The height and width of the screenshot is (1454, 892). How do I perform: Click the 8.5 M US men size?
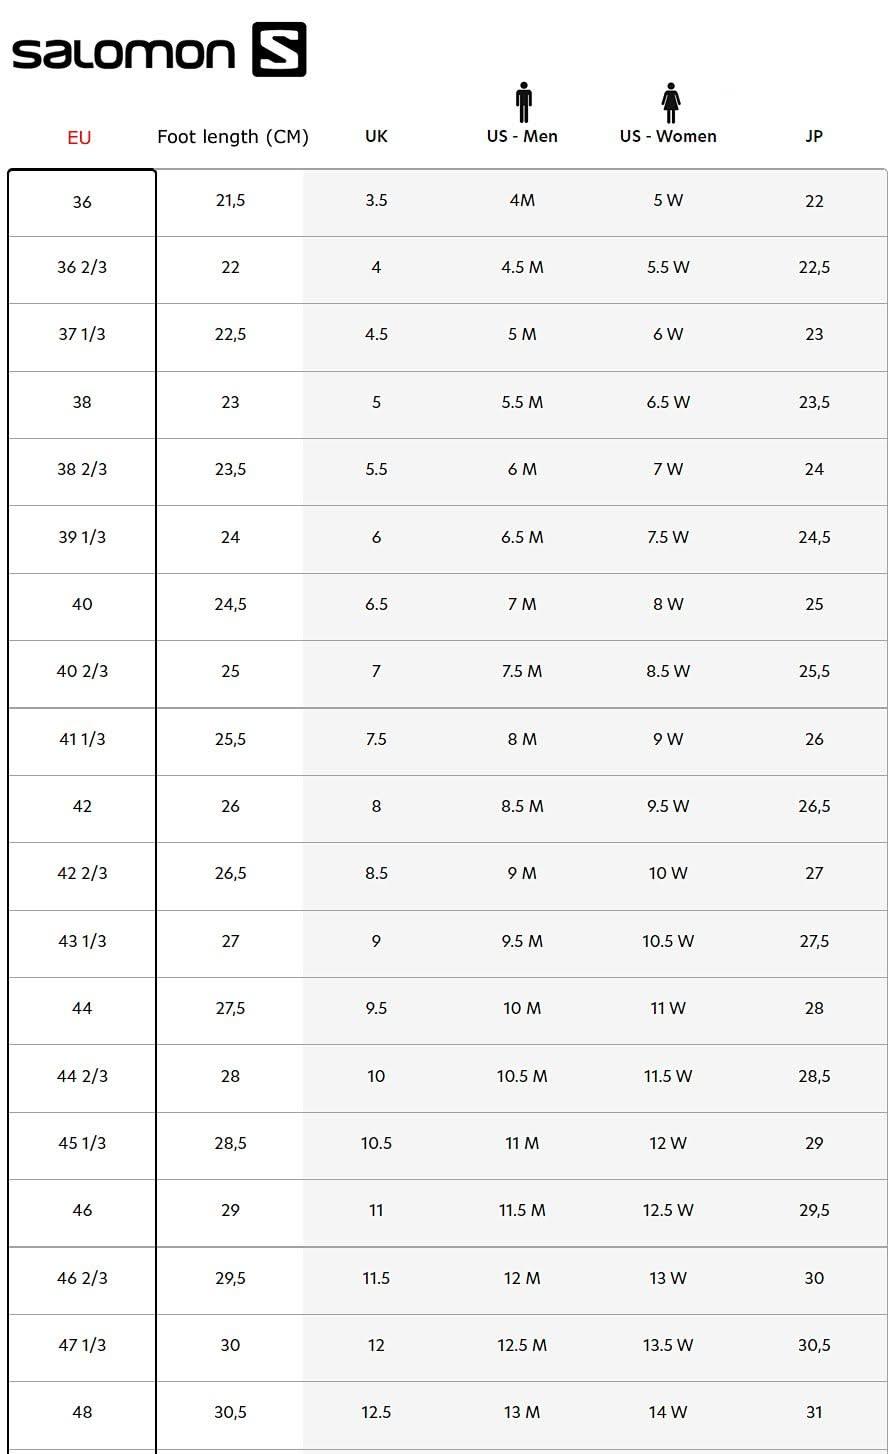[x=522, y=806]
